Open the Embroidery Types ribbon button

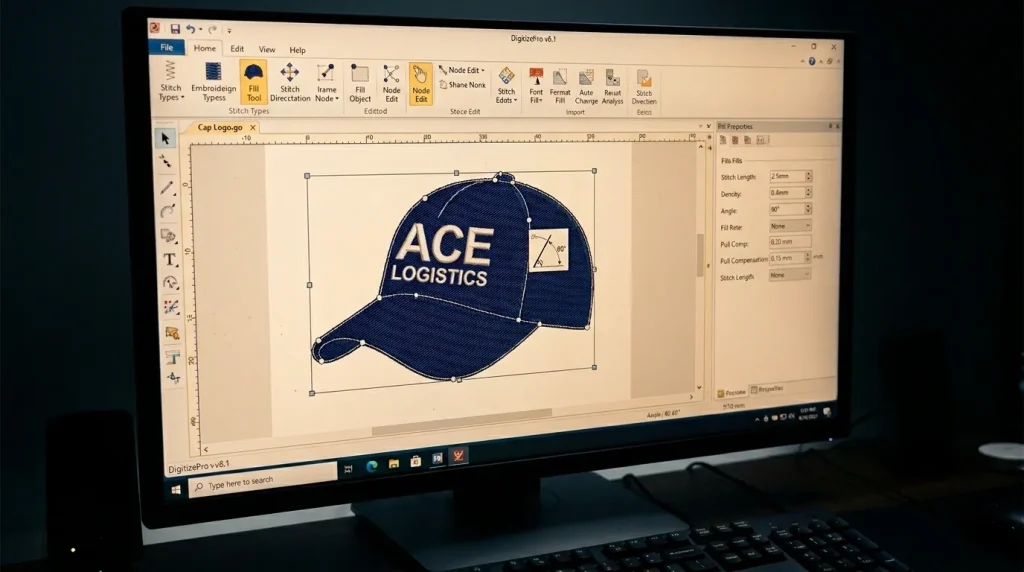click(214, 82)
